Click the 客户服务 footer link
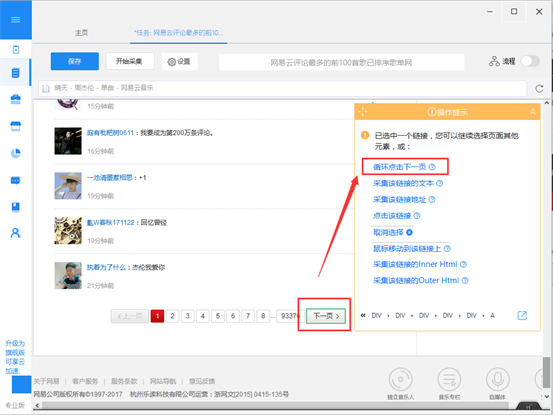 (85, 381)
